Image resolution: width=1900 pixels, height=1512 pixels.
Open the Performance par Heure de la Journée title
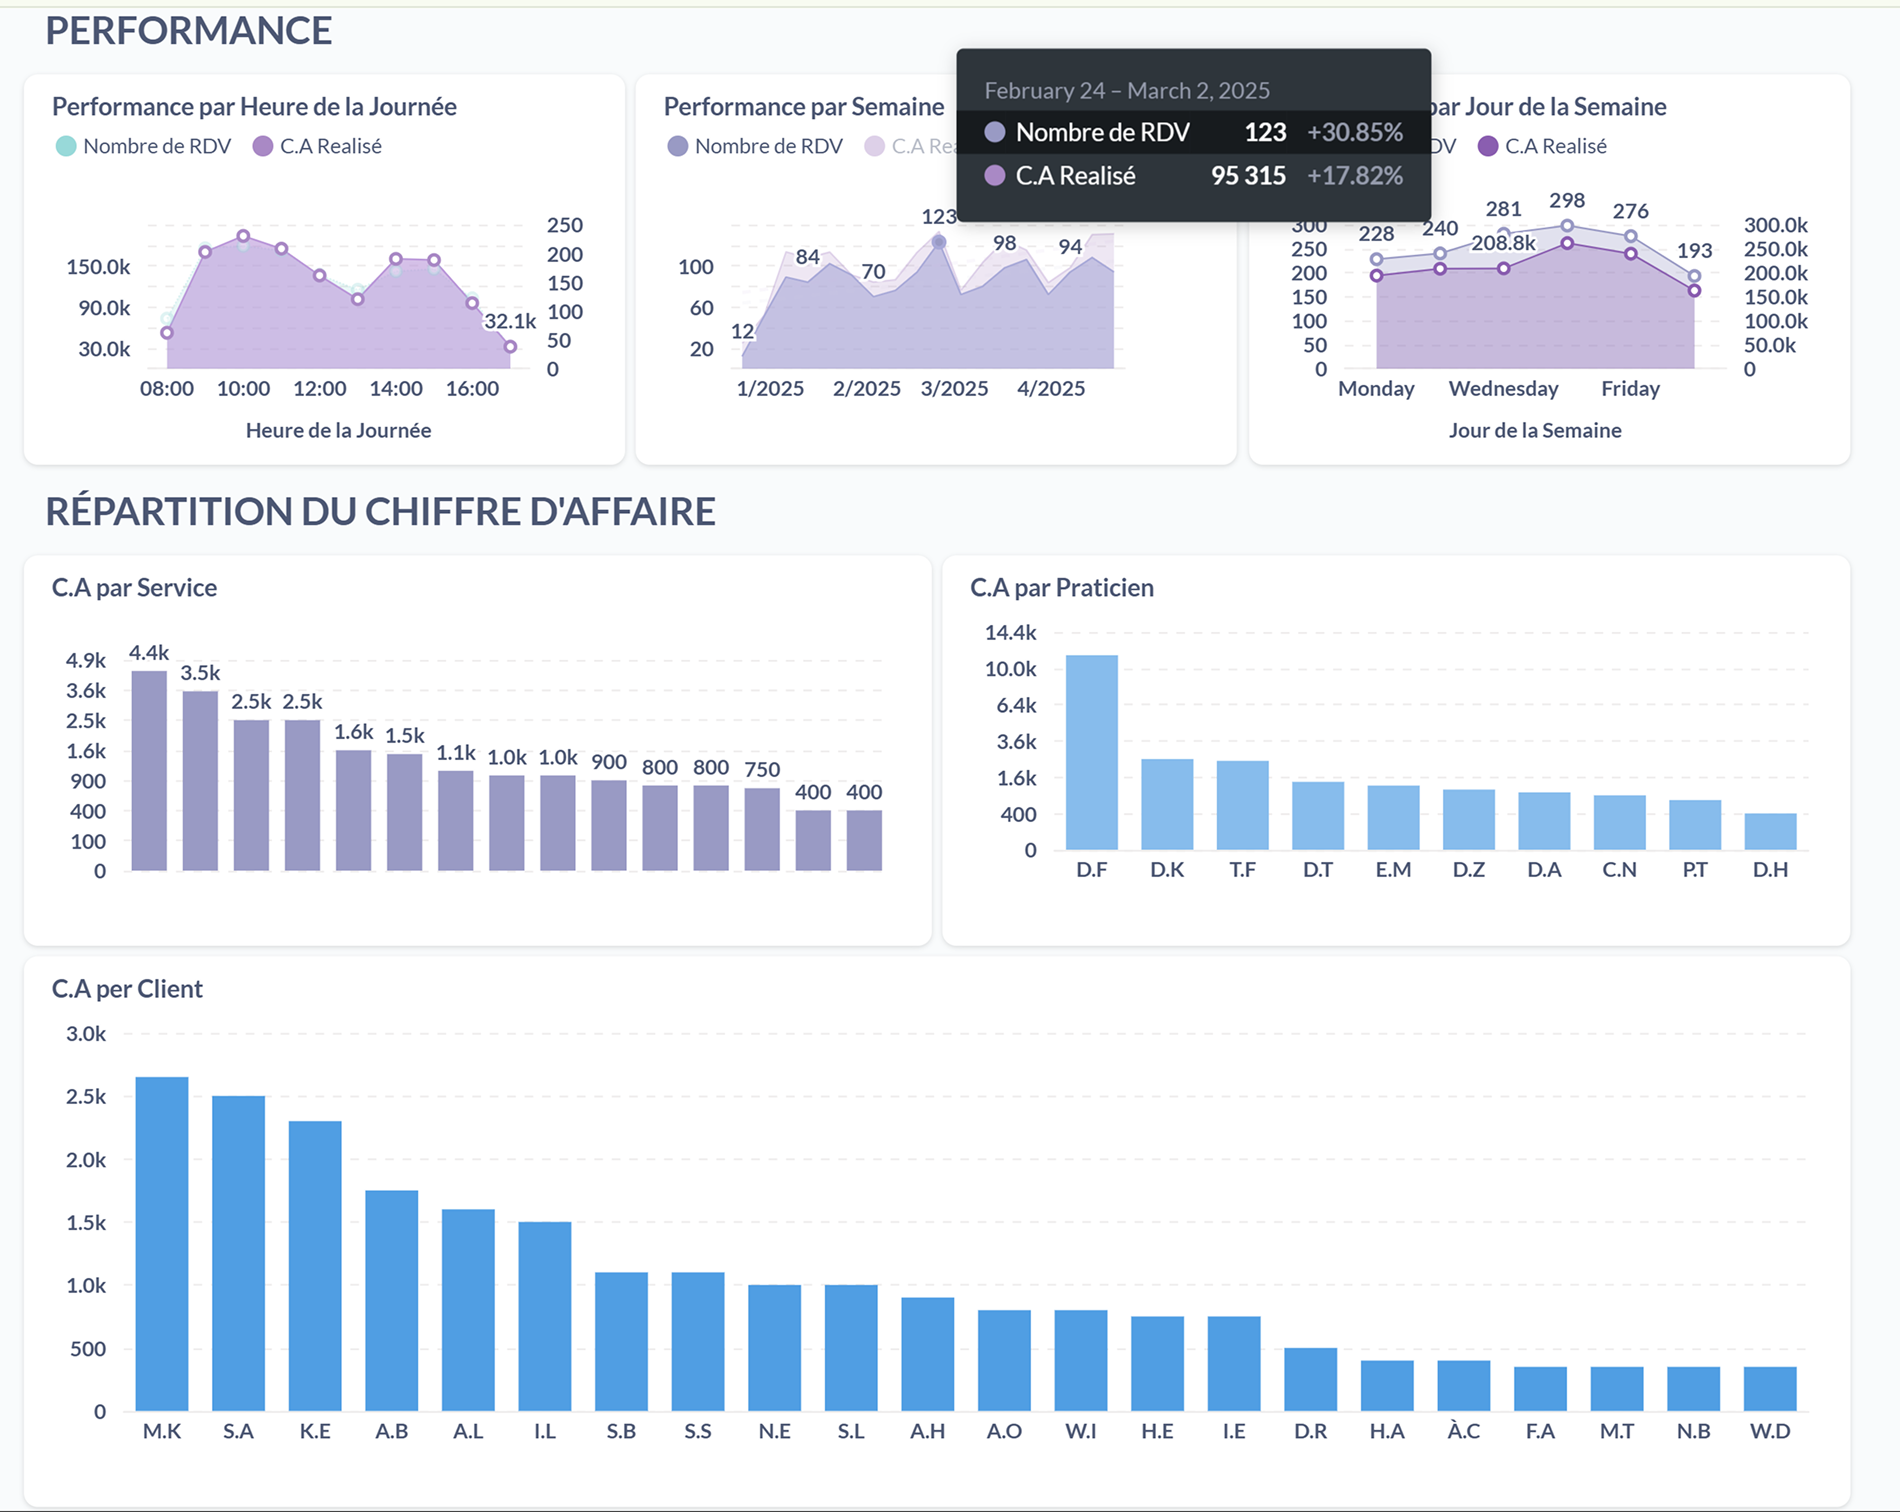254,106
